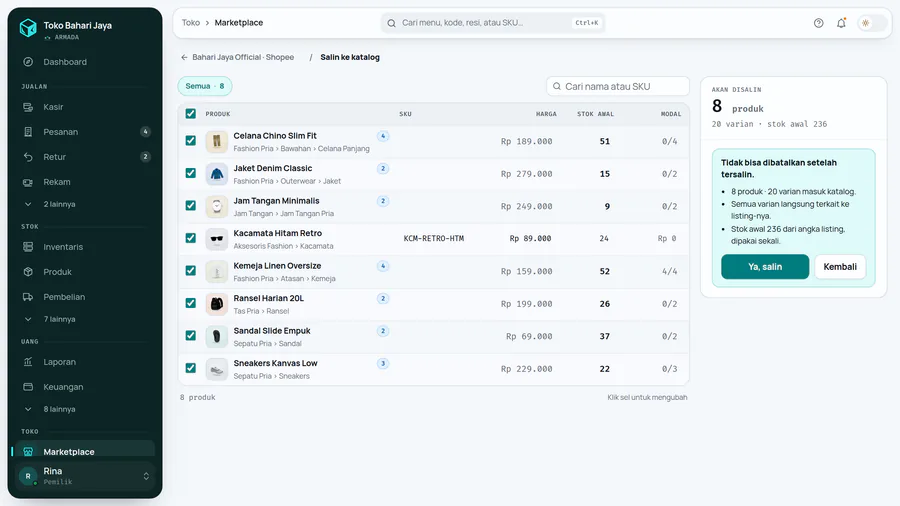Uncheck Sneakers Kanvas Low row
Screen dimensions: 900x506
tap(191, 368)
